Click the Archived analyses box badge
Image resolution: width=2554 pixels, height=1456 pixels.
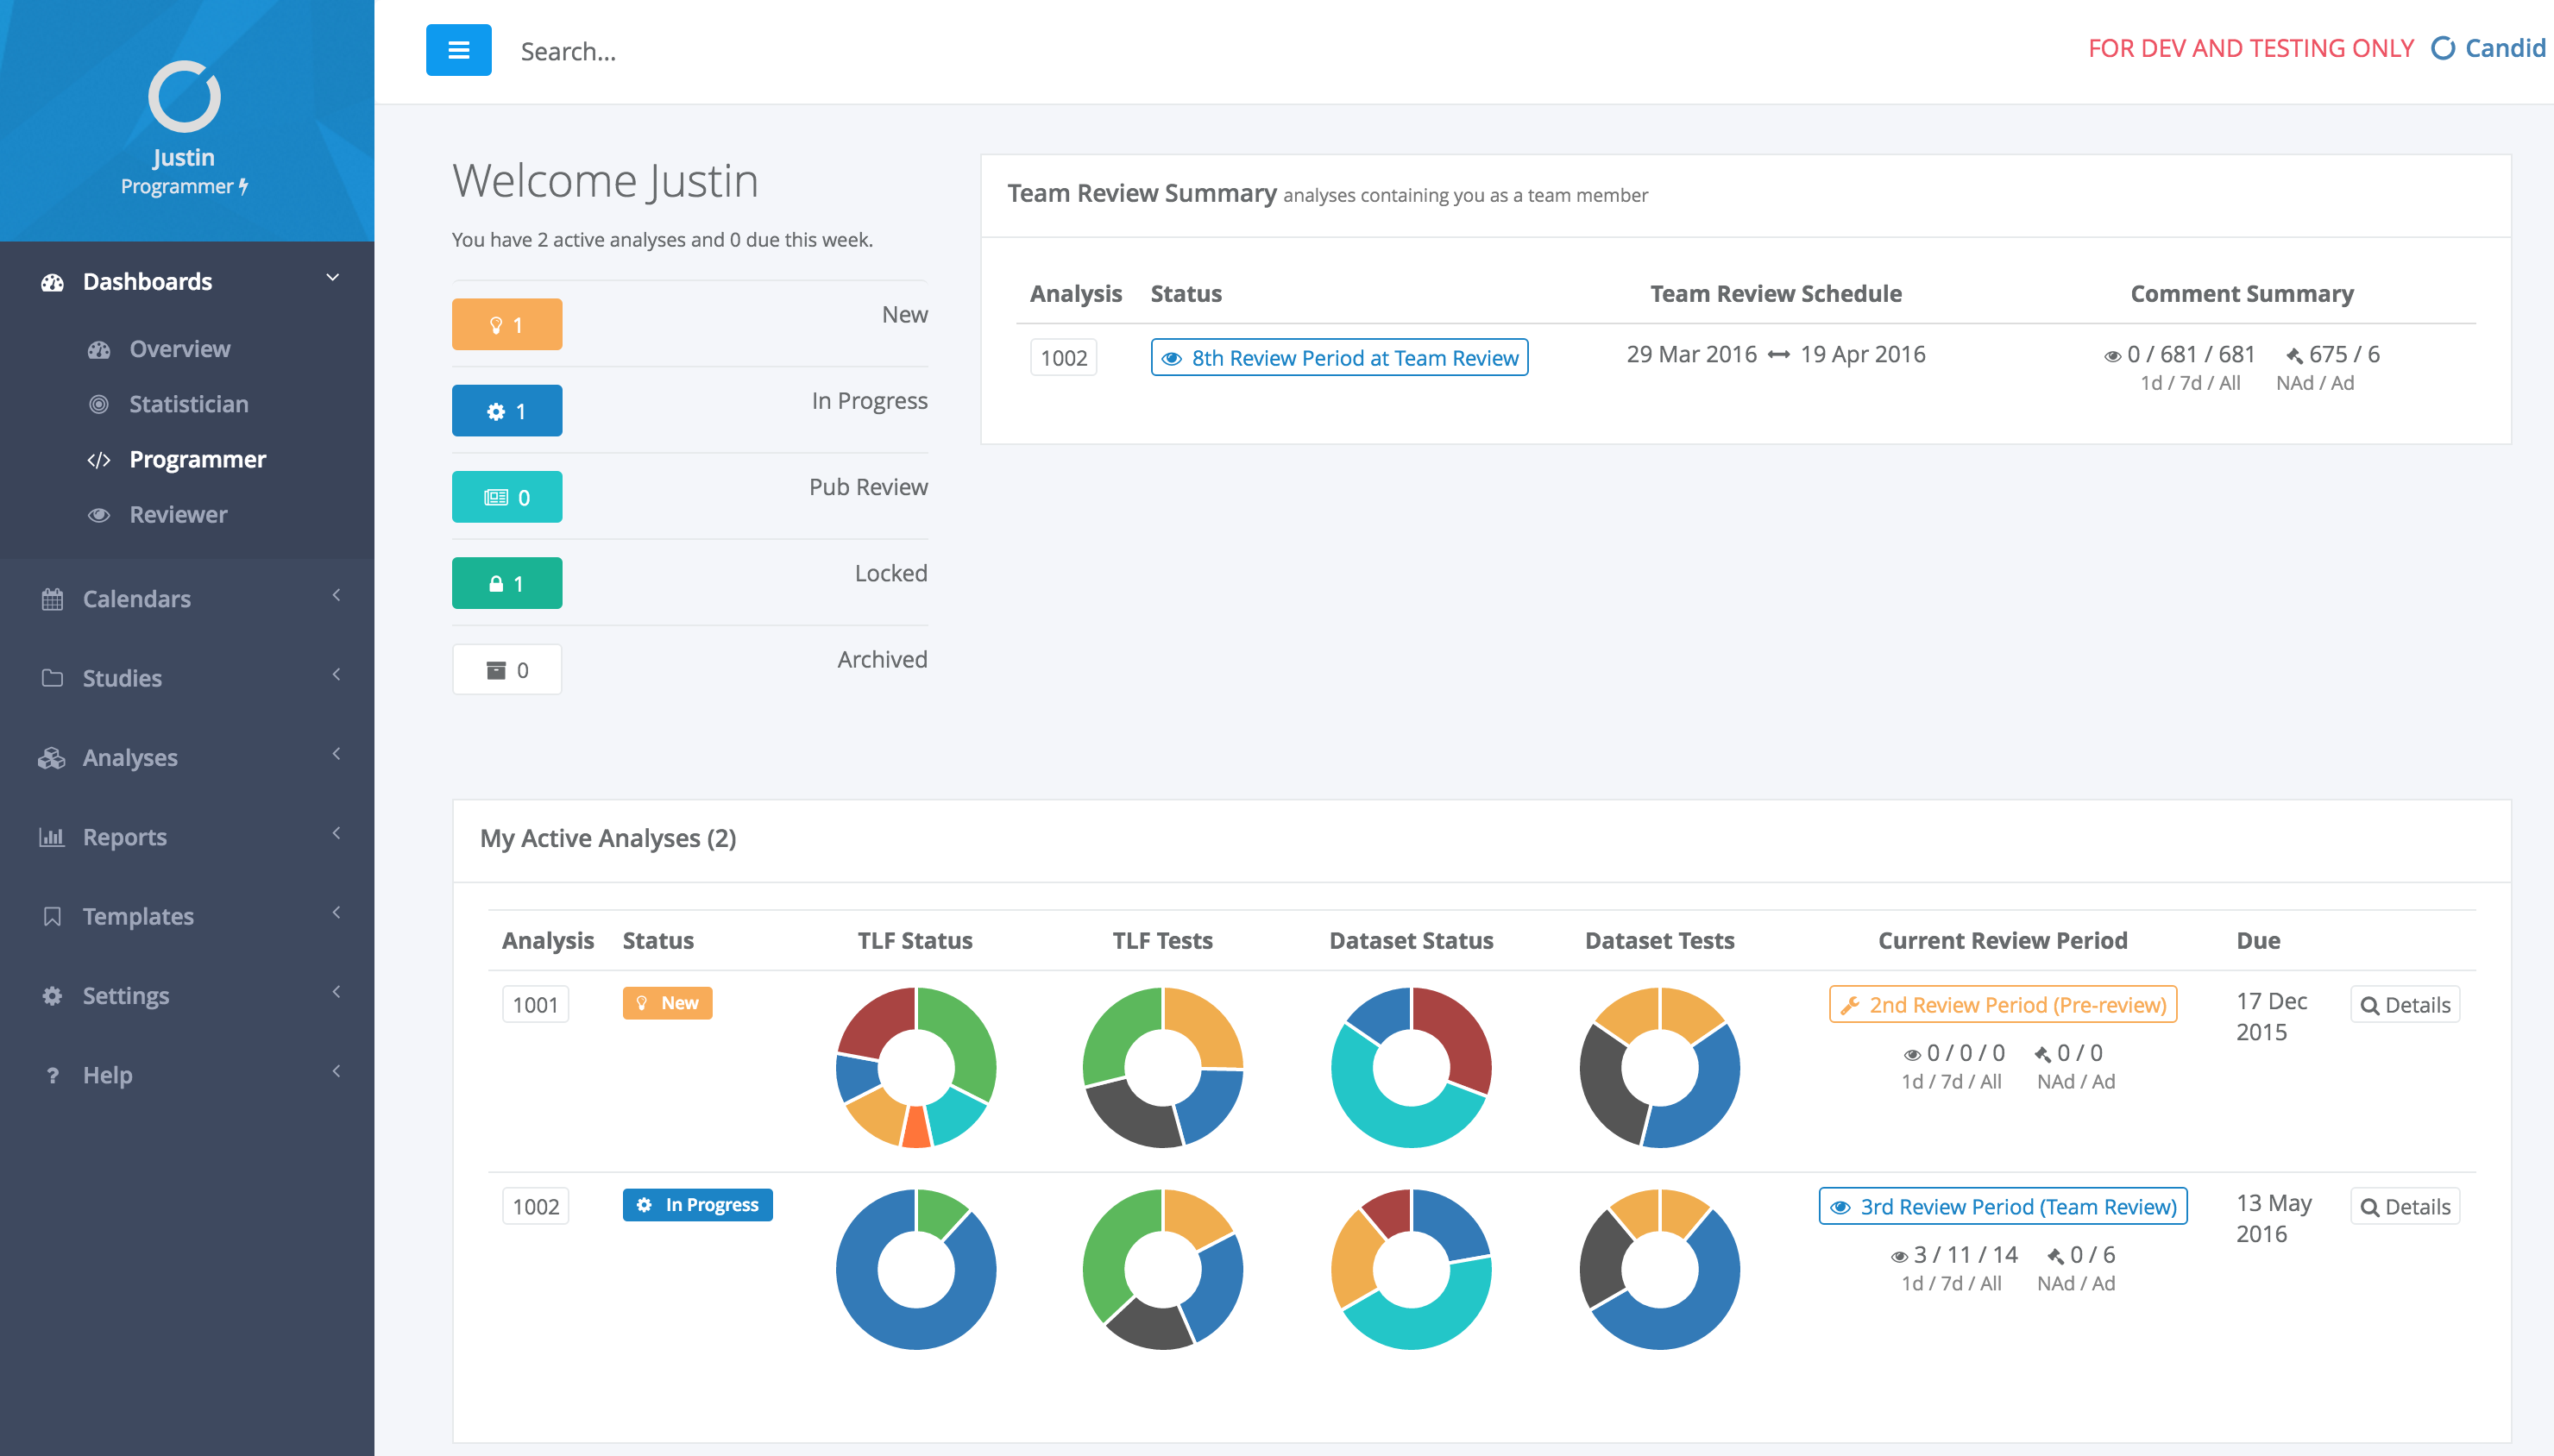pyautogui.click(x=507, y=668)
